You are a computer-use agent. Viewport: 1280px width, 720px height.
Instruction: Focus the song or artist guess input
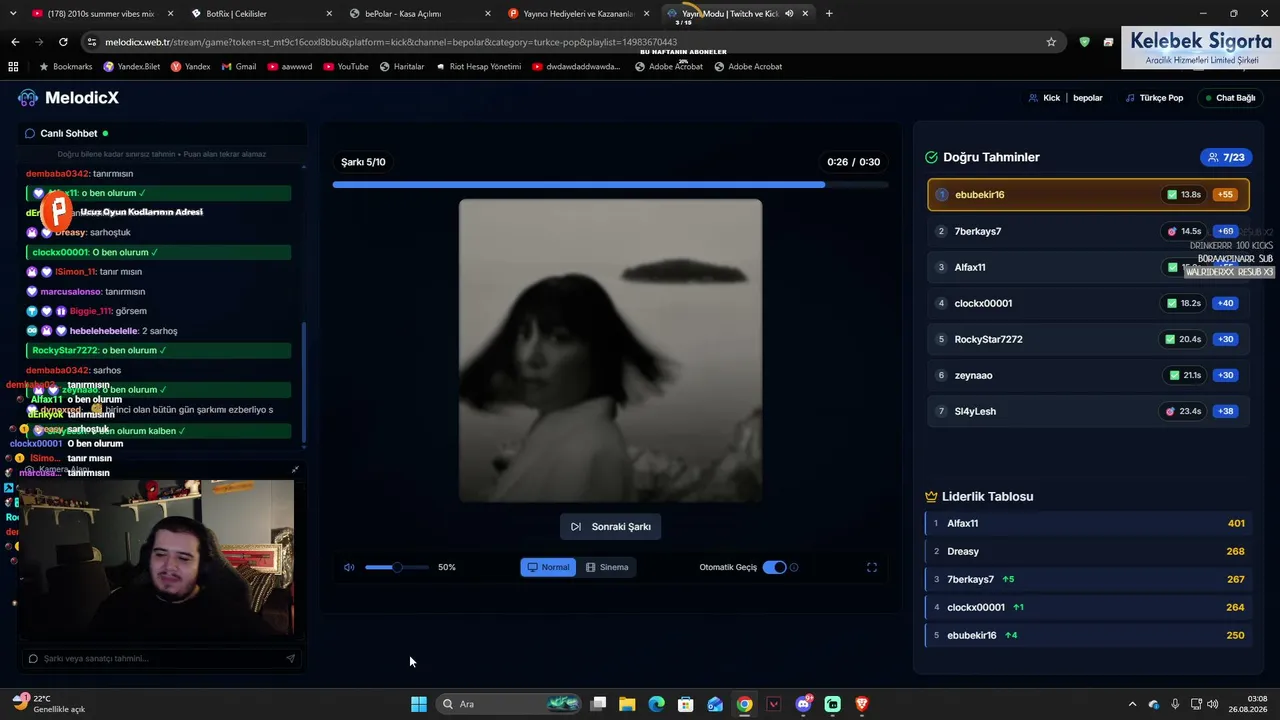click(163, 658)
